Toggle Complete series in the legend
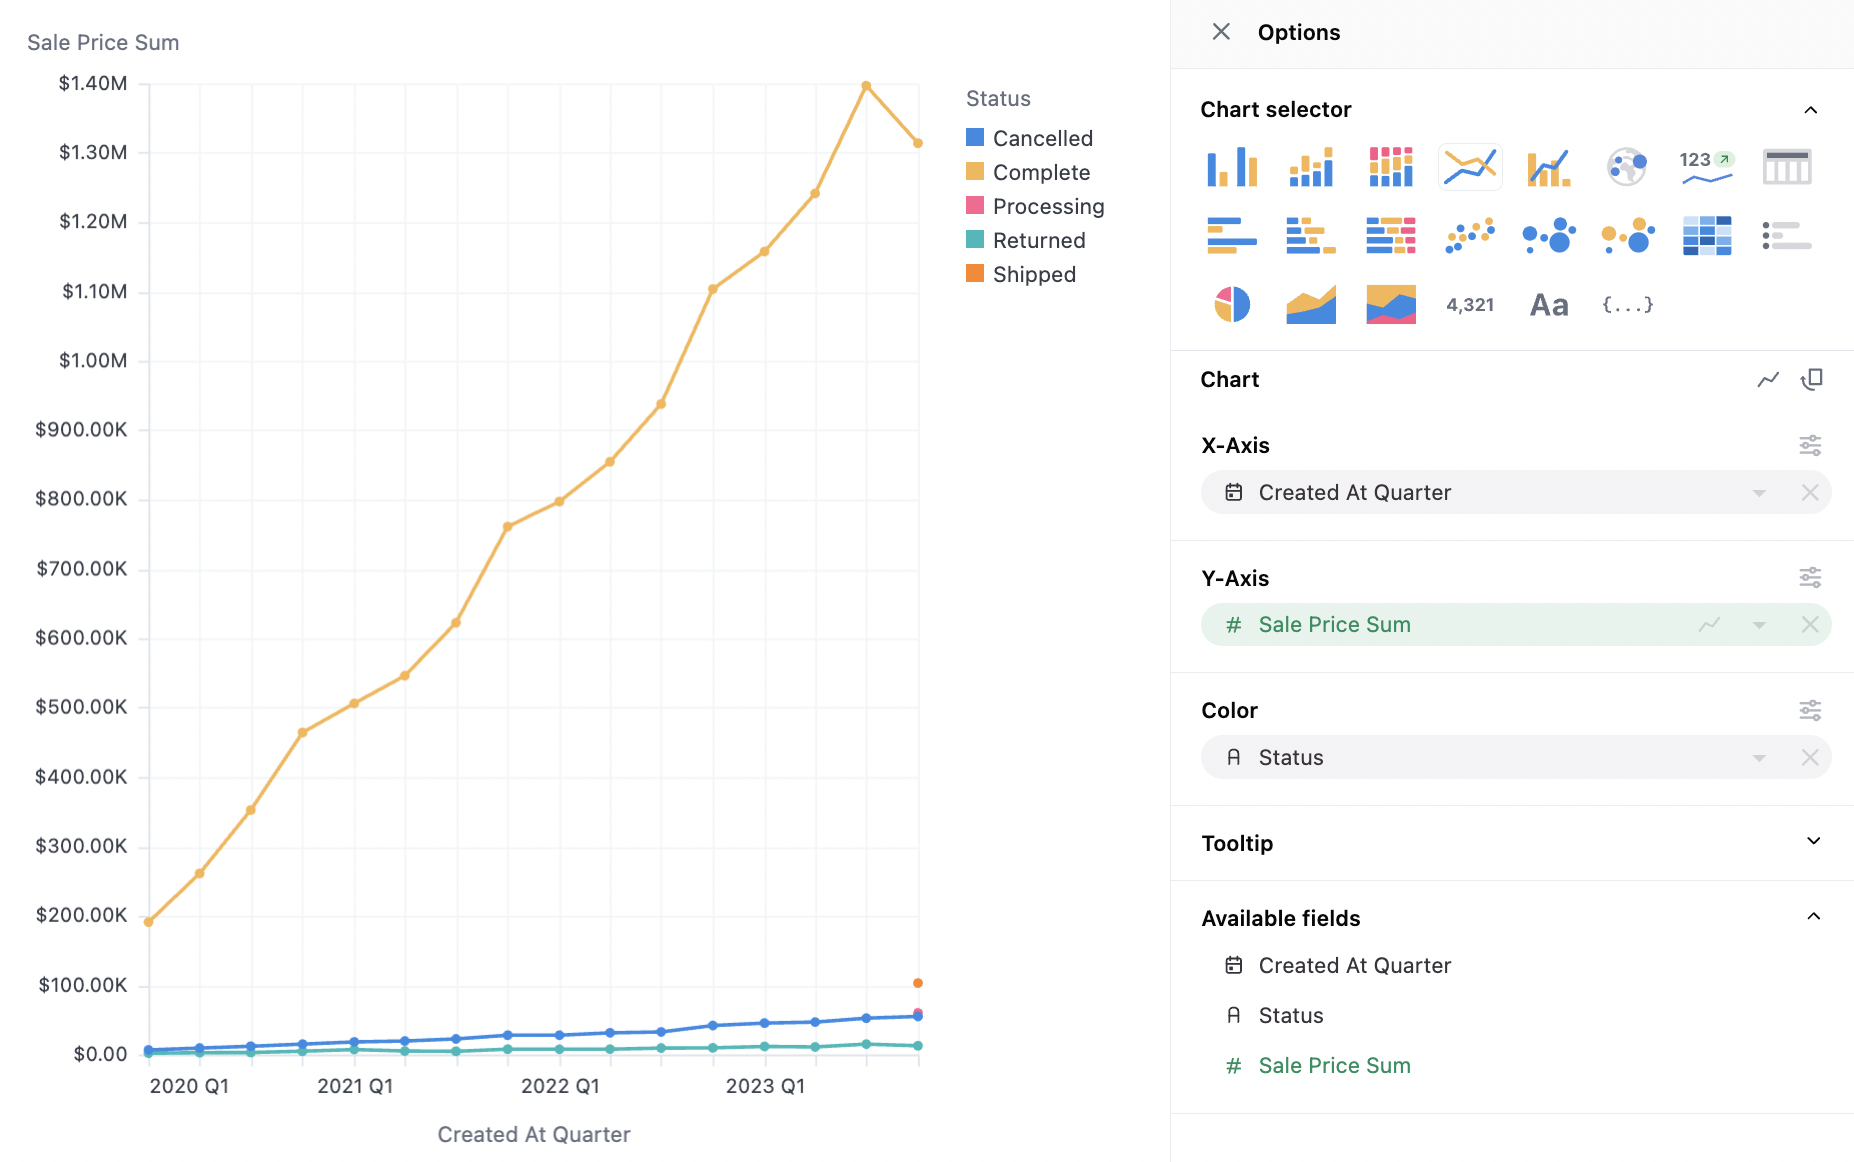Screen dimensions: 1854x1162 click(1040, 172)
